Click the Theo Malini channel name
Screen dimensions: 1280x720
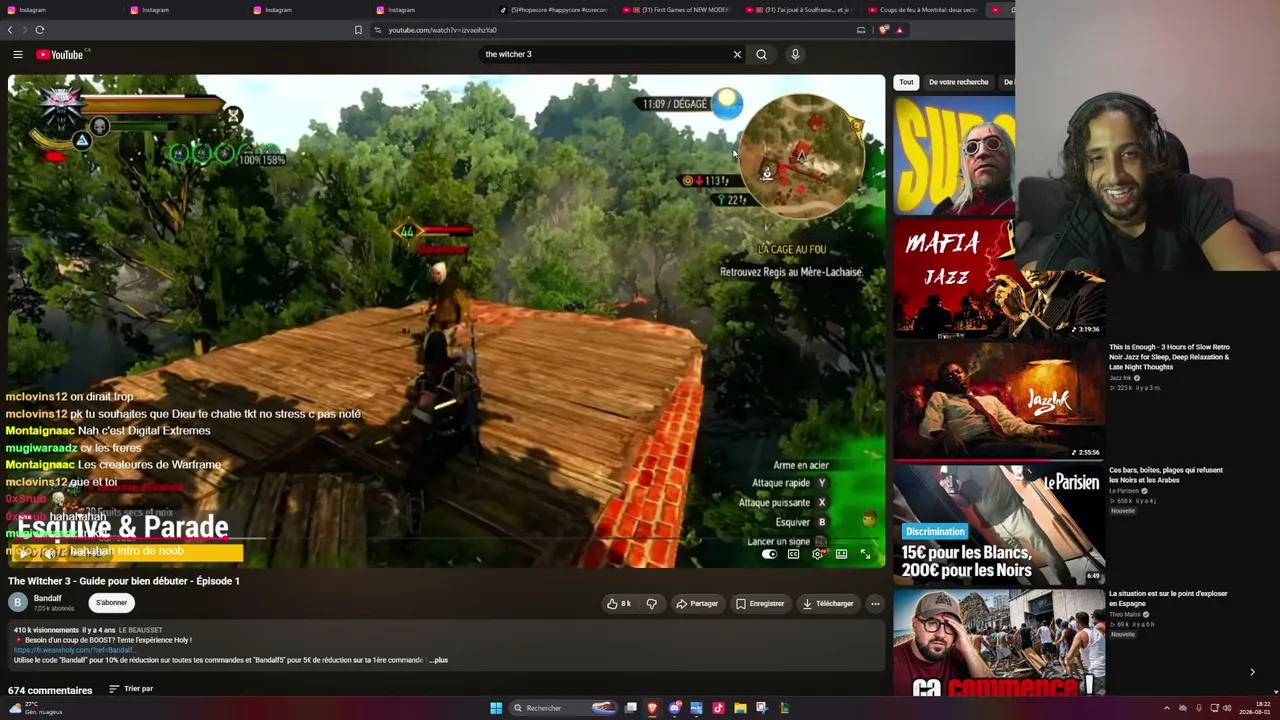pos(1125,614)
